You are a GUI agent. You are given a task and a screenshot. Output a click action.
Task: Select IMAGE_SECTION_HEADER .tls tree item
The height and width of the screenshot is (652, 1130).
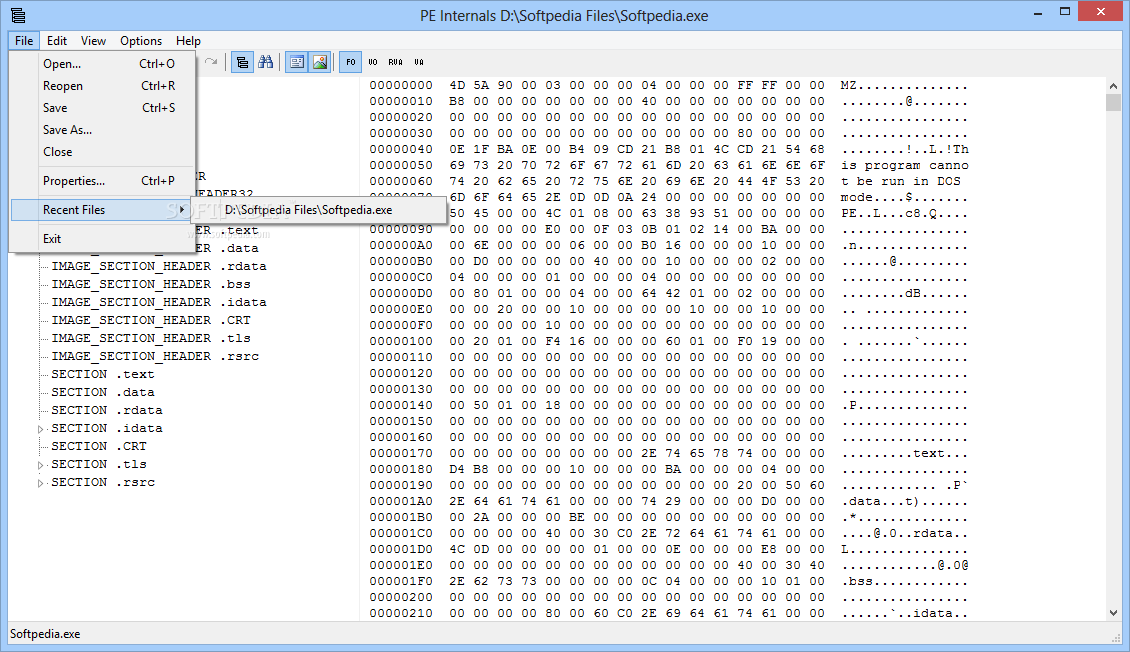click(x=151, y=338)
